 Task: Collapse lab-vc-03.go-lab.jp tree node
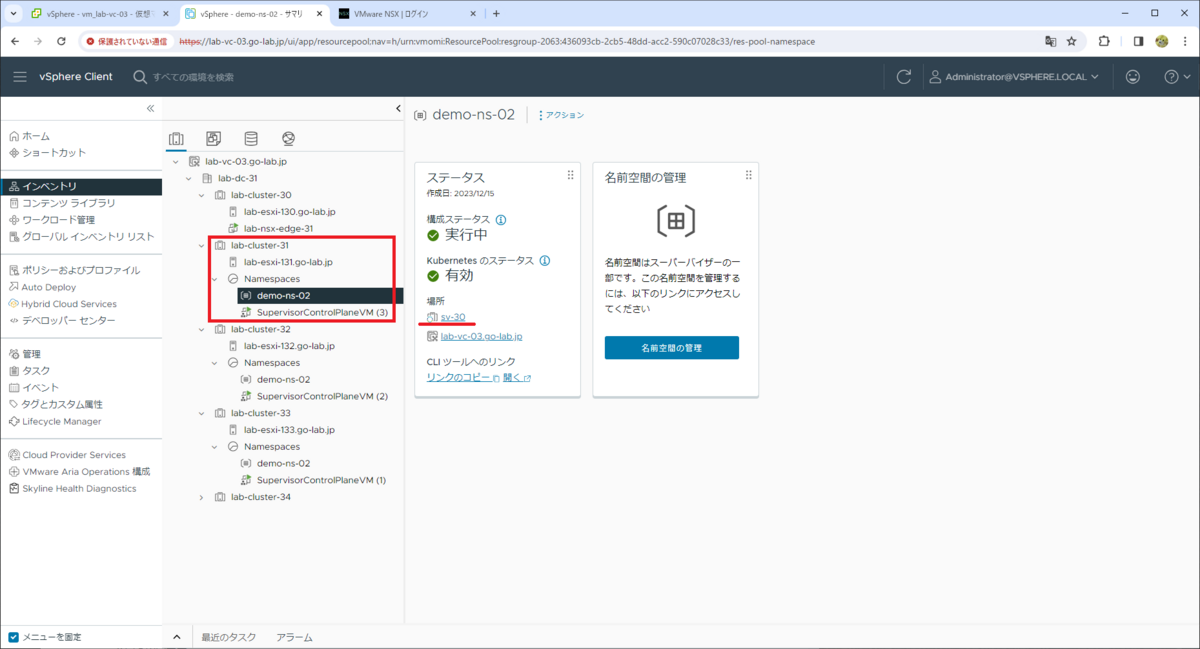(176, 162)
